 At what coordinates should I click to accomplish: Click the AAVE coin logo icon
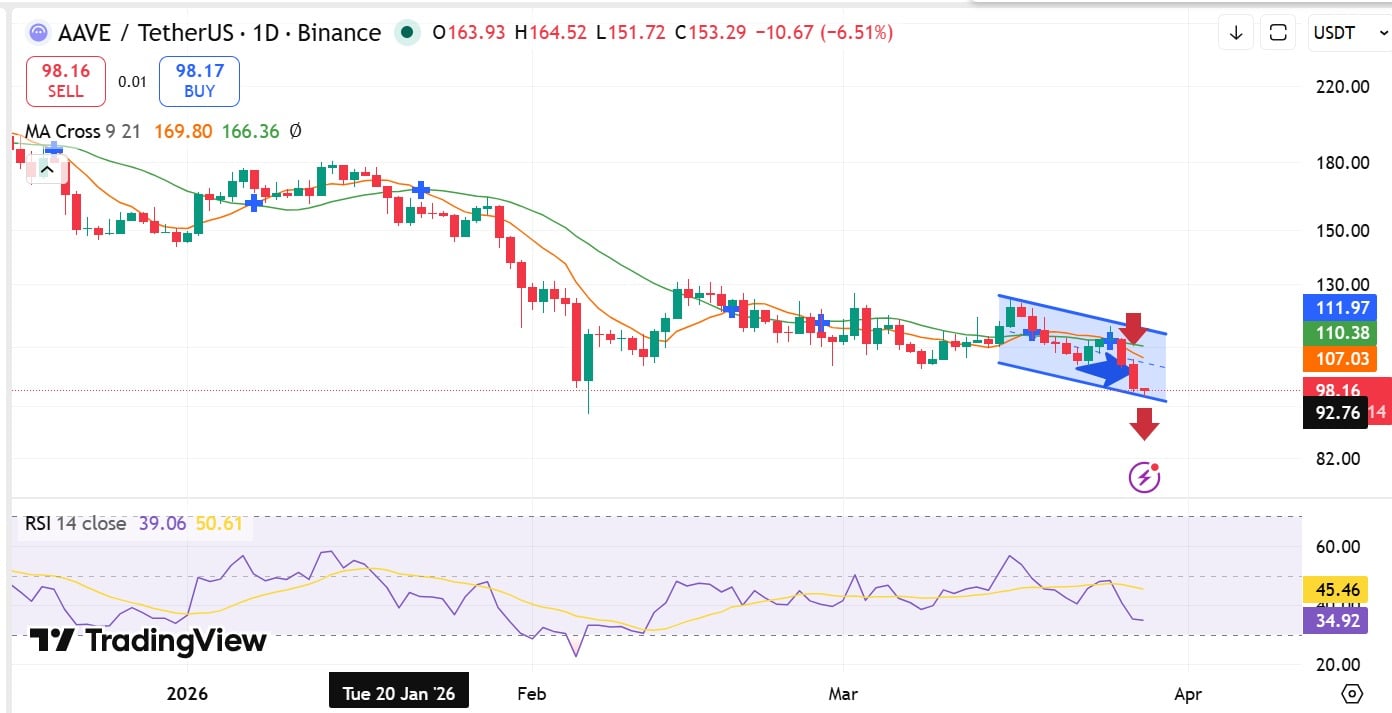37,32
